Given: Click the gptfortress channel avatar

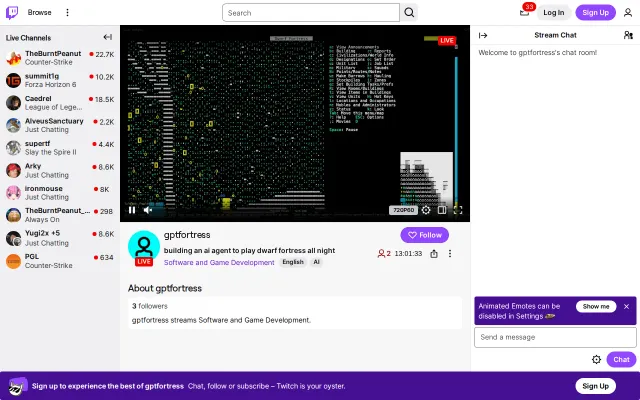Looking at the screenshot, I should click(x=144, y=246).
